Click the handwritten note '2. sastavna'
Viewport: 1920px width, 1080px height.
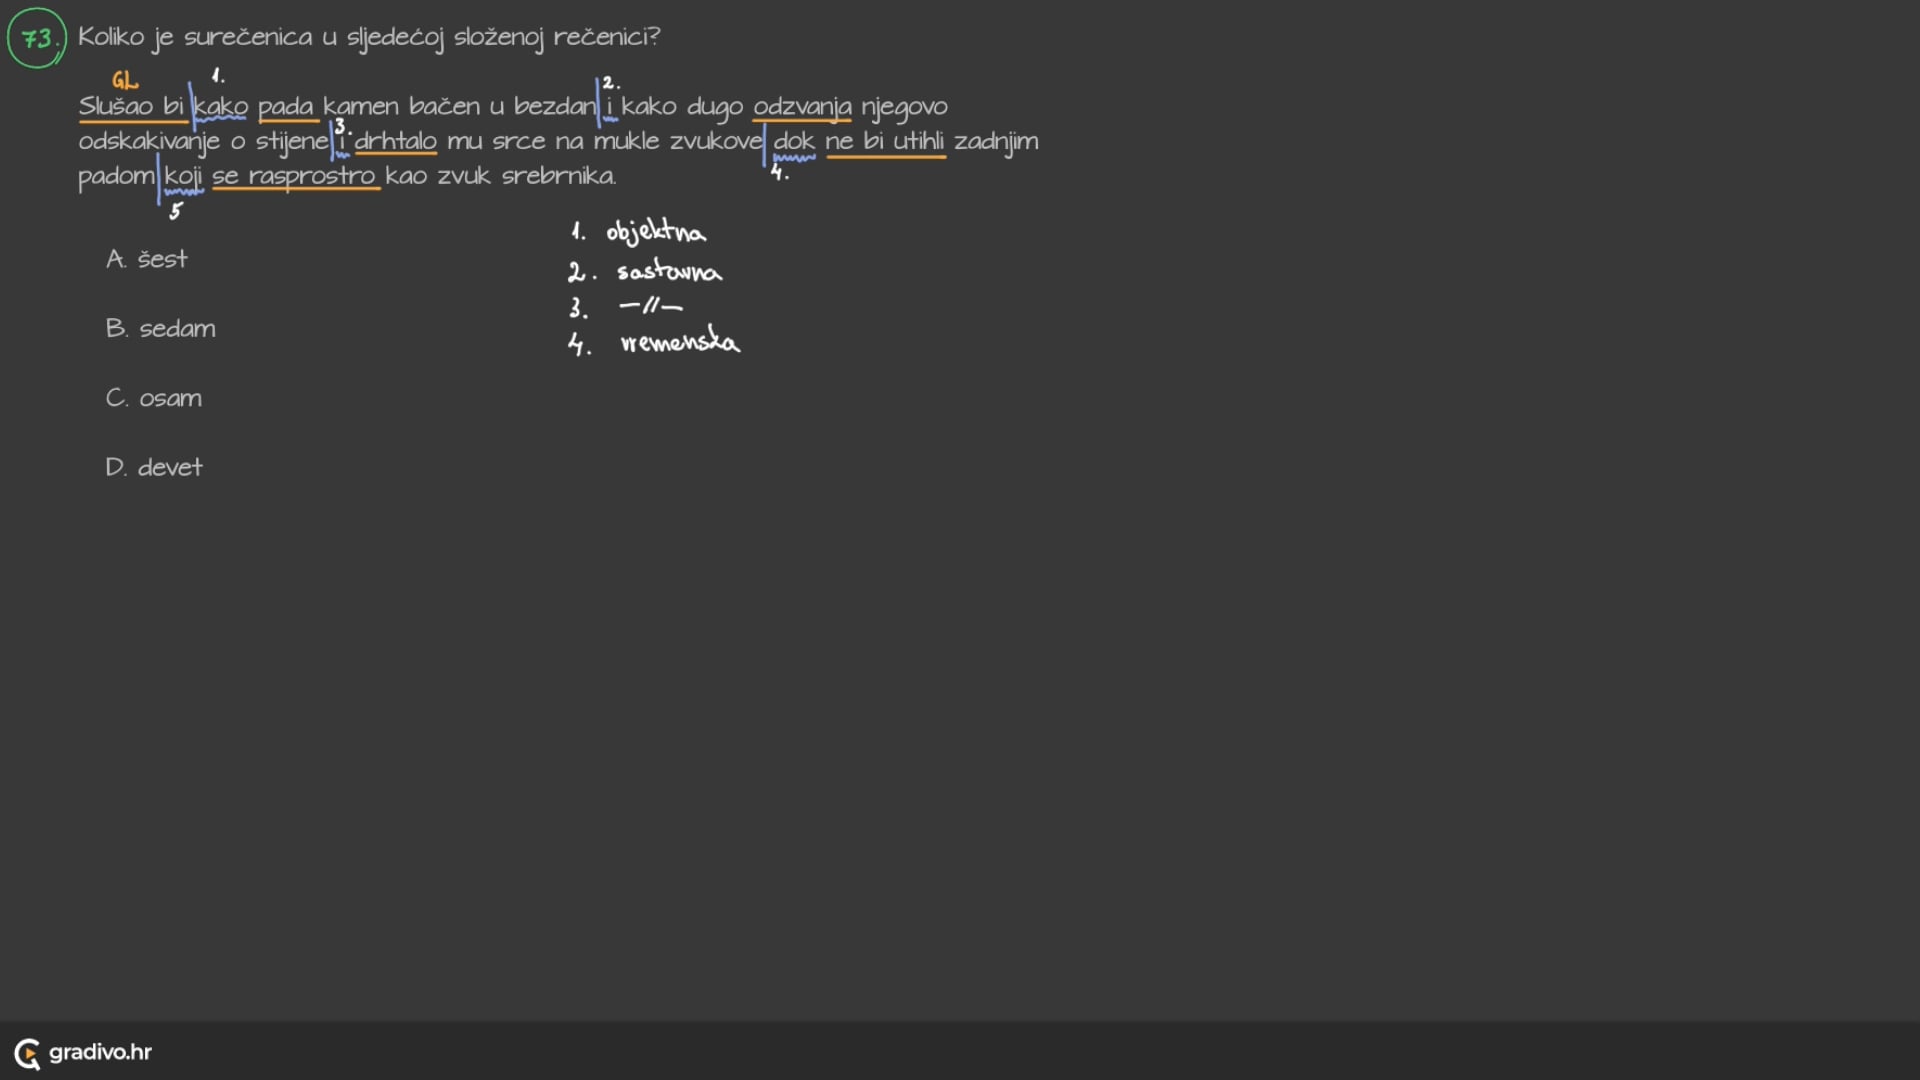644,271
